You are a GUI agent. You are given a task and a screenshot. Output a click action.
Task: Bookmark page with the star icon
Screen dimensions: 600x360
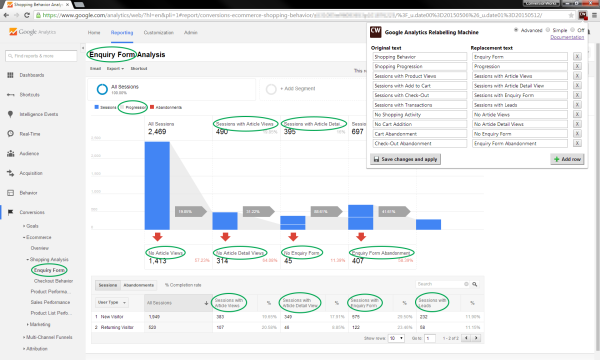pyautogui.click(x=571, y=15)
